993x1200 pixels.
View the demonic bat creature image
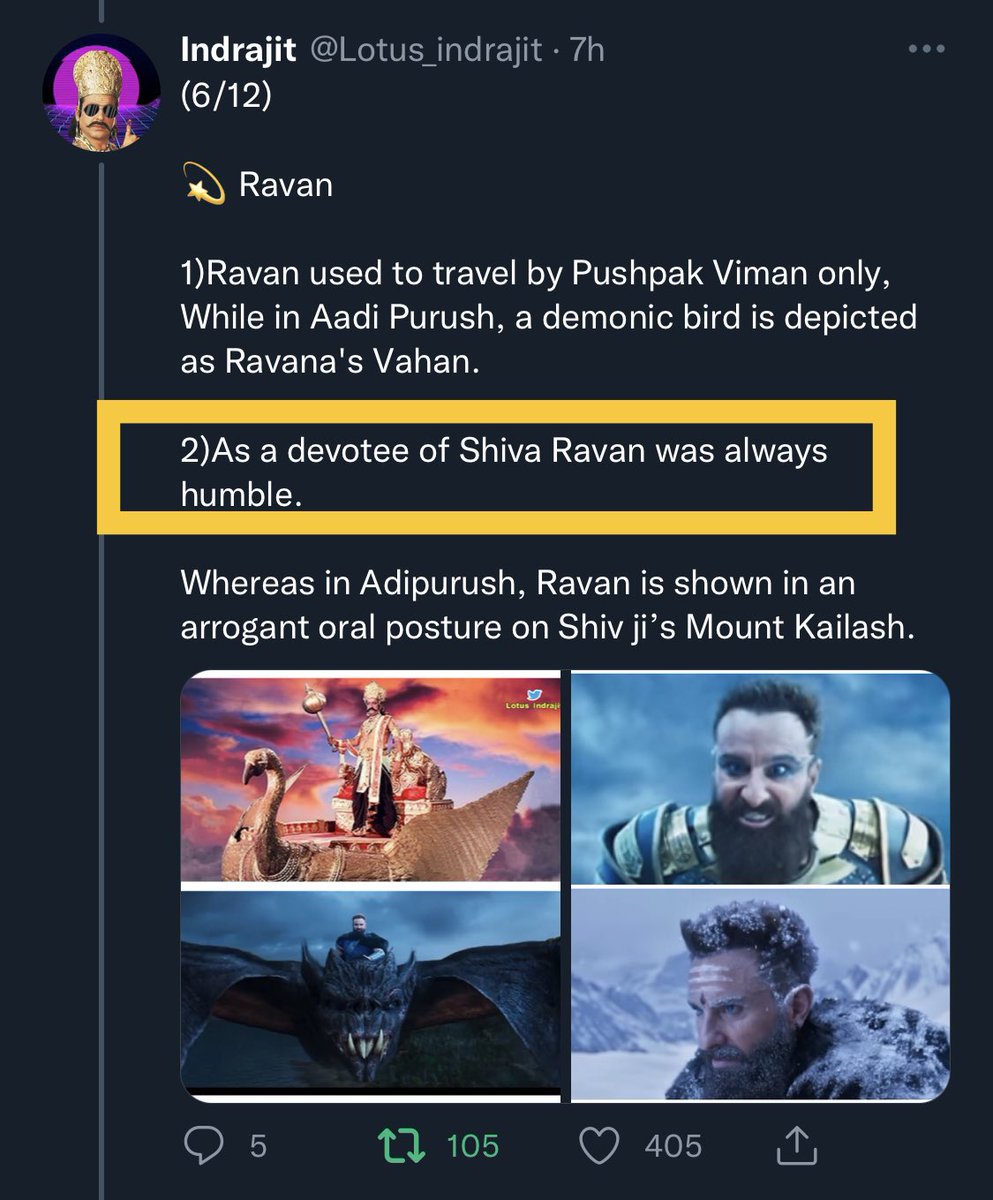click(370, 994)
